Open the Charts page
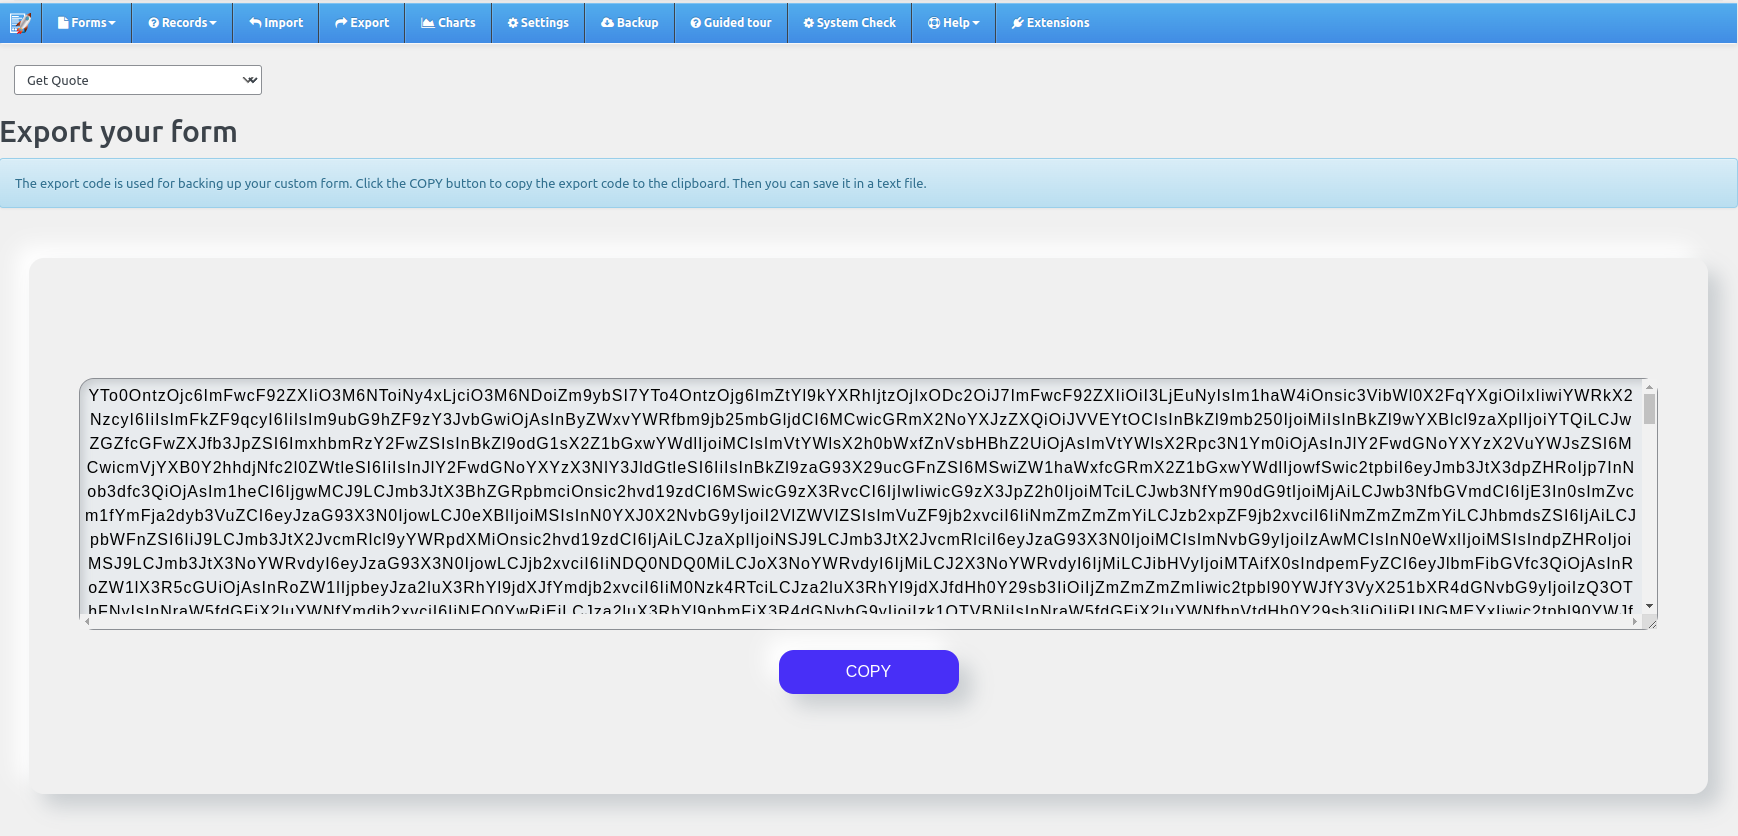 (x=448, y=22)
